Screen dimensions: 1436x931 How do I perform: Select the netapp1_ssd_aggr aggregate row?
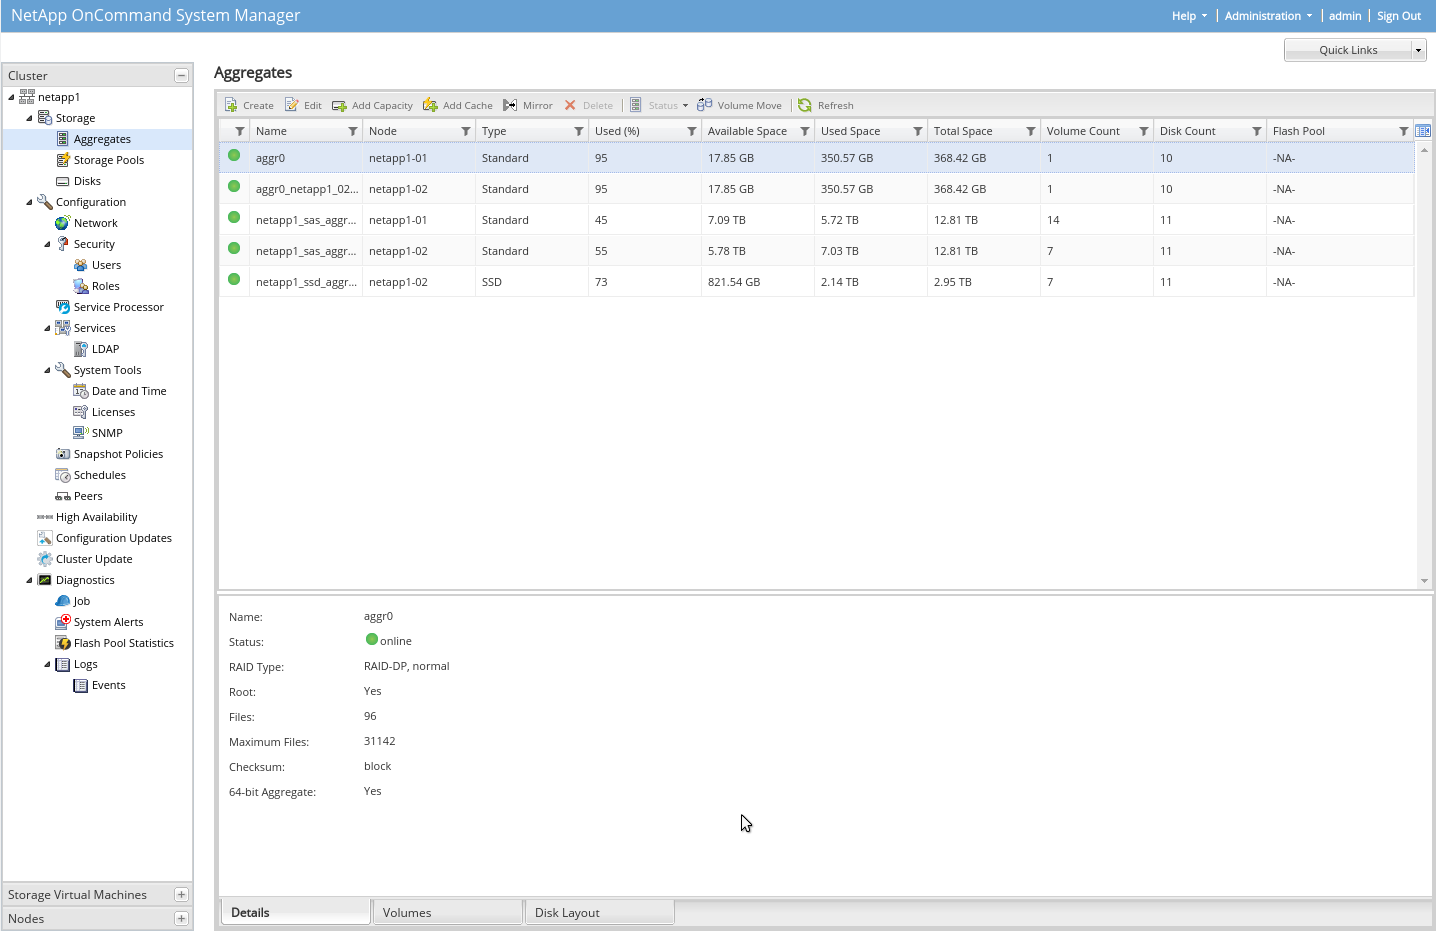(x=816, y=282)
